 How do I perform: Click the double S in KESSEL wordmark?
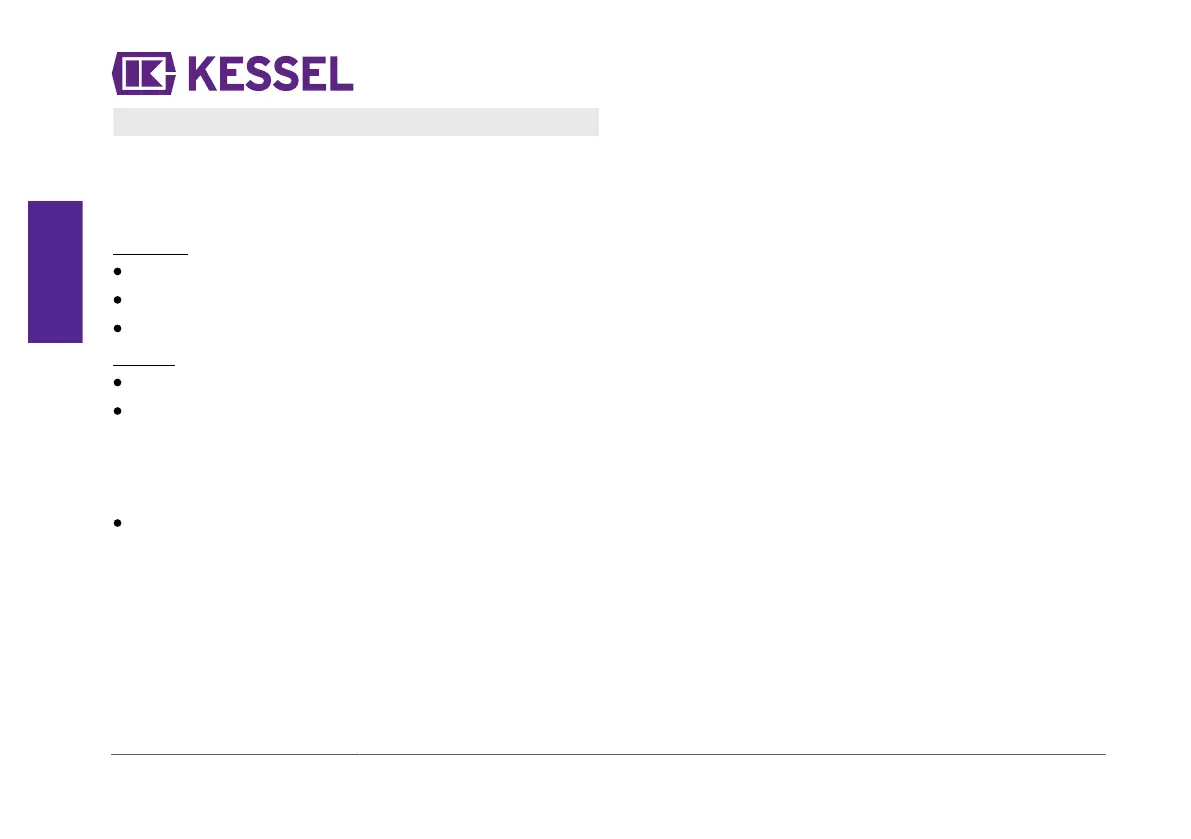point(275,74)
